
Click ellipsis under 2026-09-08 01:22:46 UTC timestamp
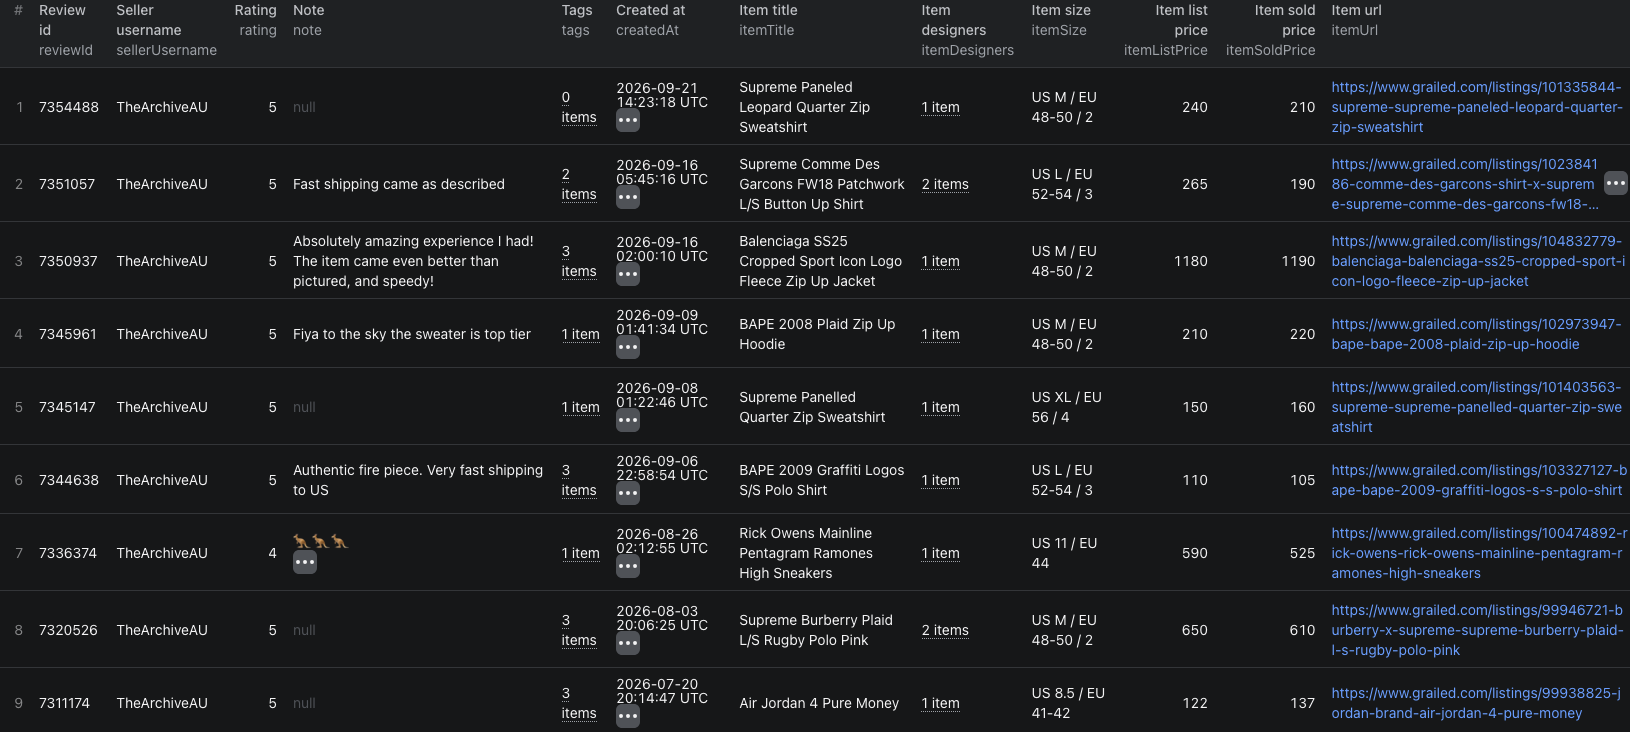click(x=628, y=421)
